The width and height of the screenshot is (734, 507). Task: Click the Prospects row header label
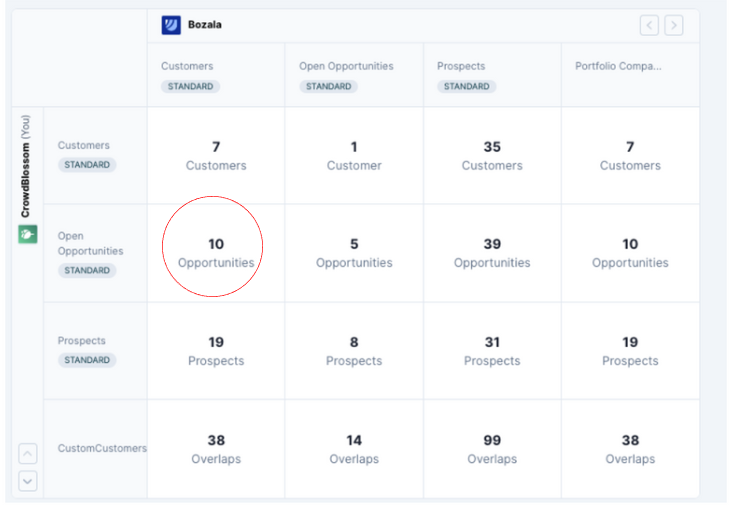coord(81,340)
